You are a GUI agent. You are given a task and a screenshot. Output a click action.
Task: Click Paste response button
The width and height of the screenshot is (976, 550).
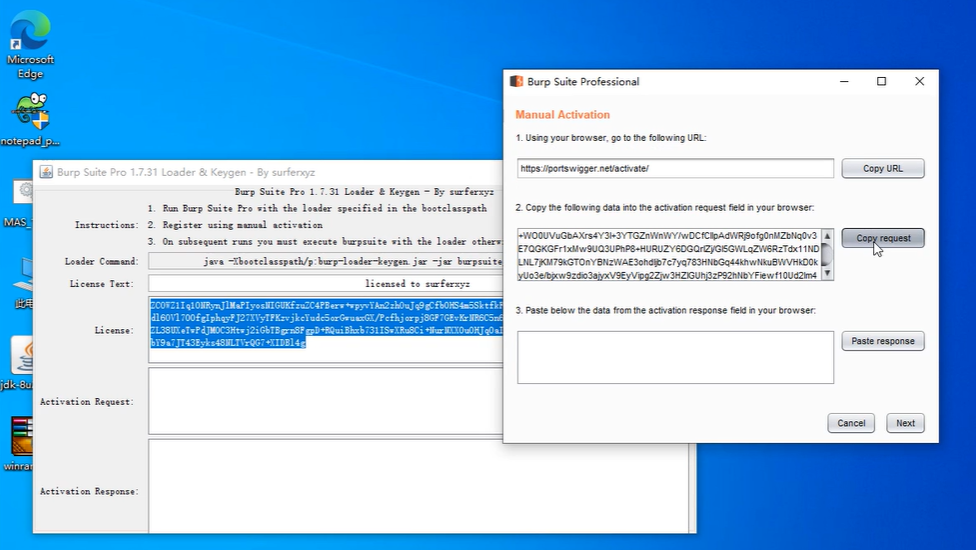pyautogui.click(x=883, y=341)
